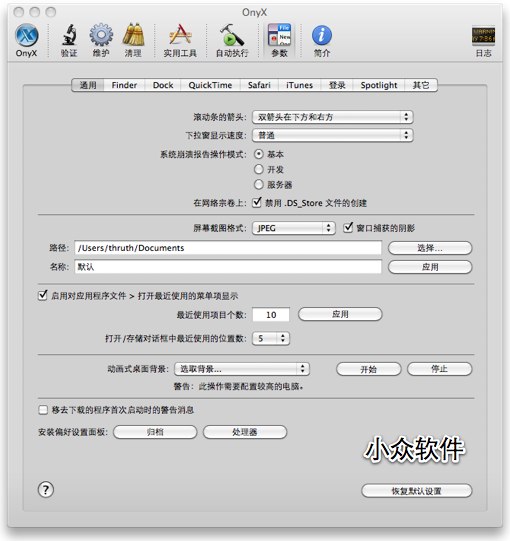510x541 pixels.
Task: Click the 路径 path input field
Action: point(228,248)
